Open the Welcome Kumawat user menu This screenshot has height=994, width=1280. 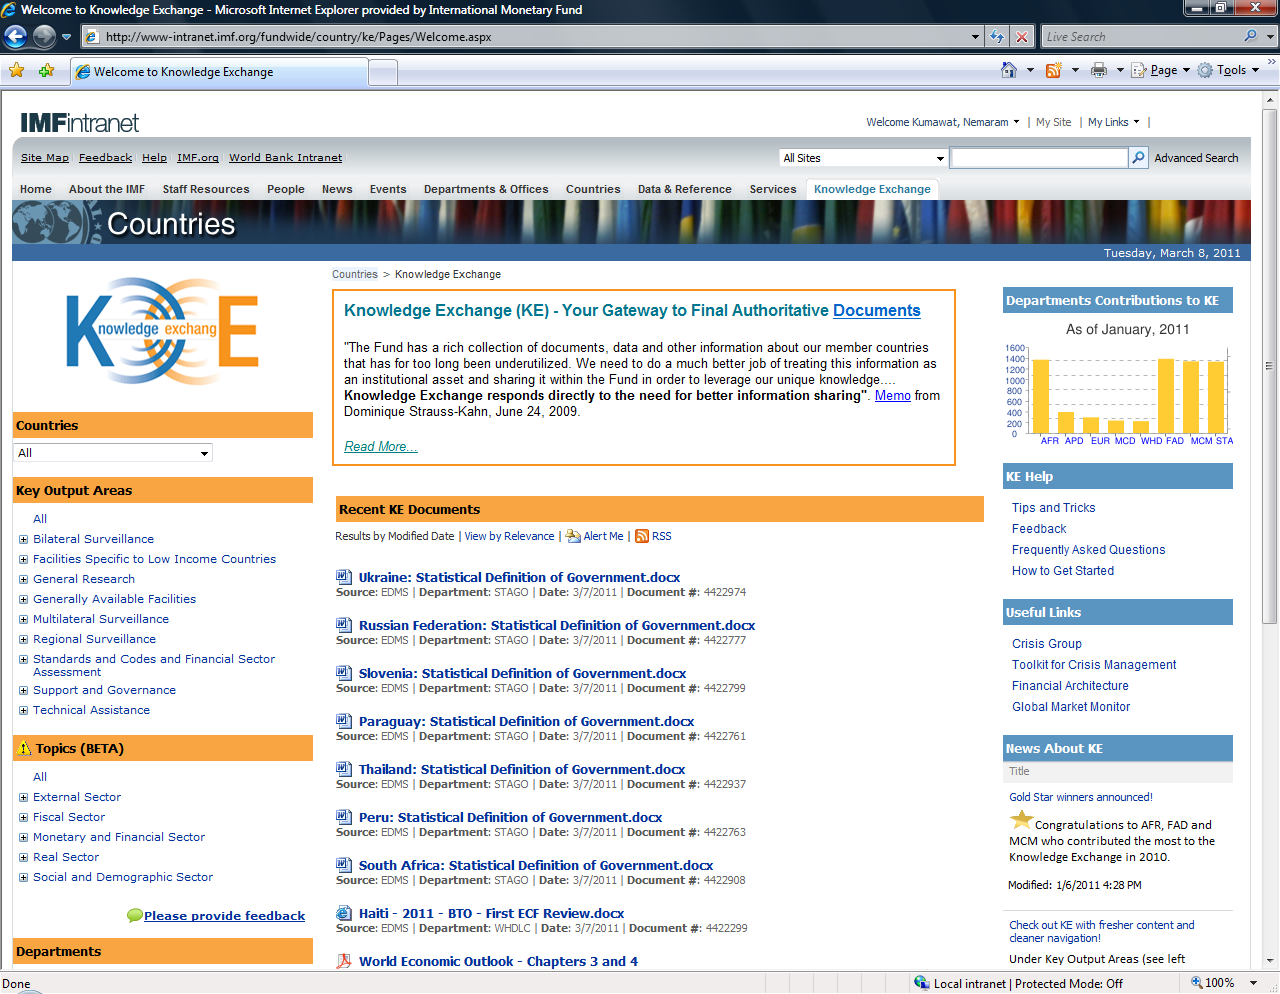[943, 122]
